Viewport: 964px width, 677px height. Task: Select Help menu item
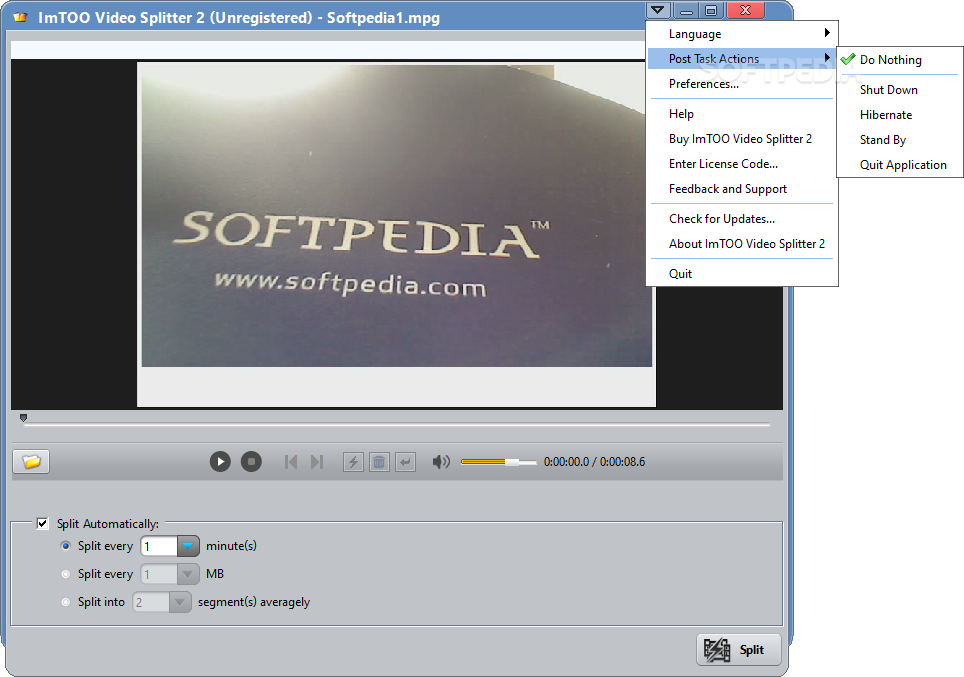tap(741, 114)
